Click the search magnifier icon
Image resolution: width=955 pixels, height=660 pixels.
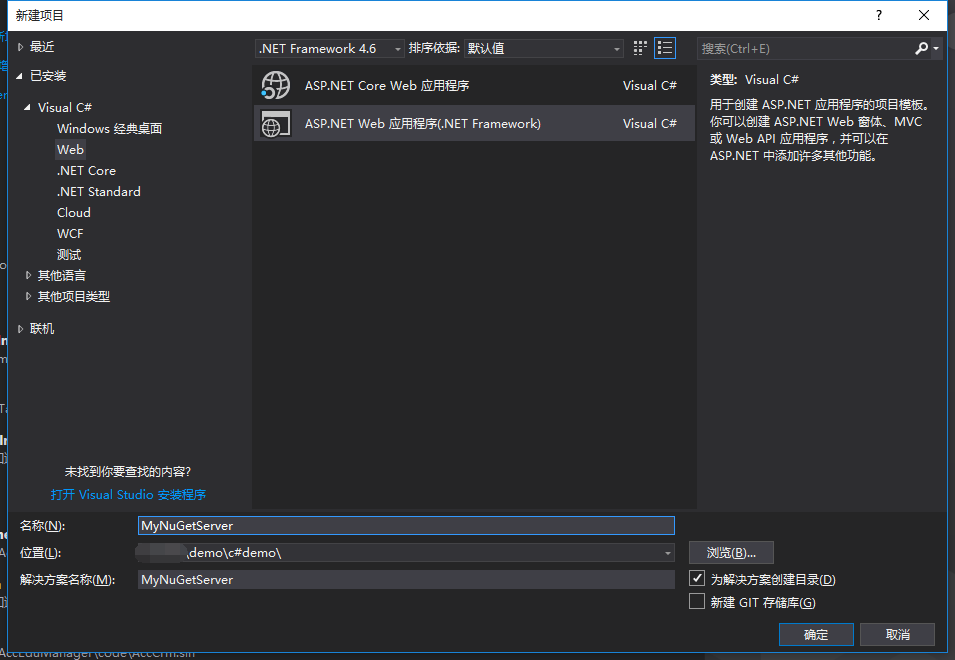point(921,48)
